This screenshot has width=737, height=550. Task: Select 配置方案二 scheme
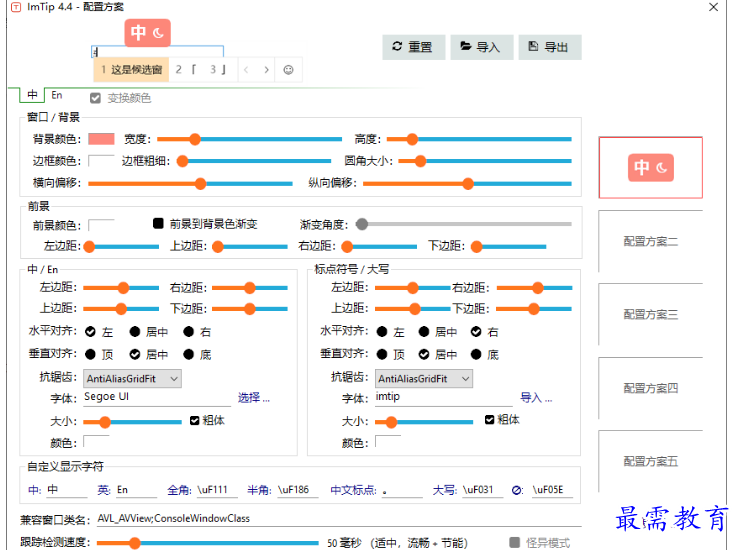click(651, 241)
